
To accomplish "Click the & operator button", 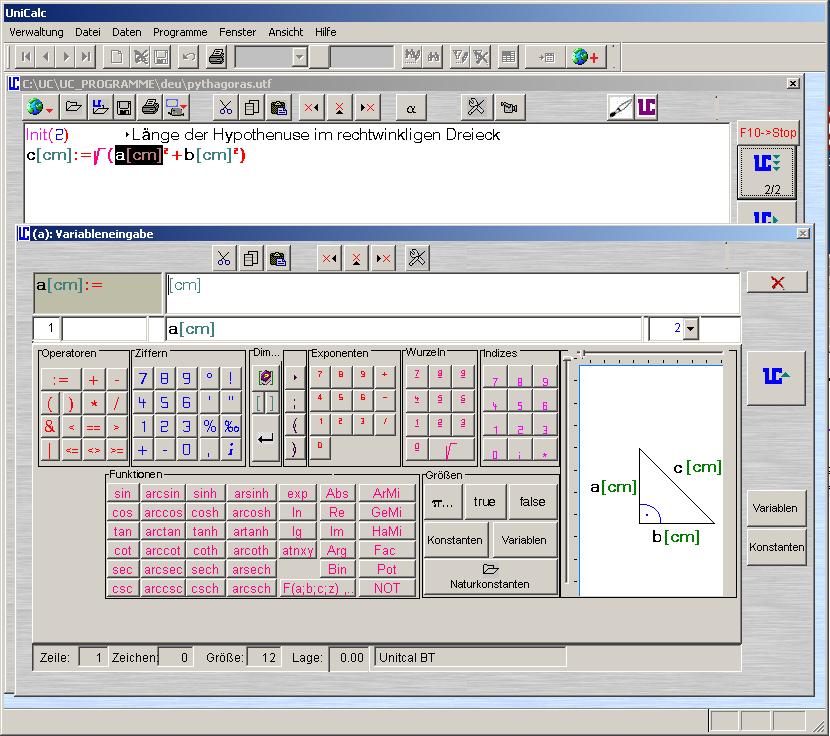I will click(x=50, y=426).
